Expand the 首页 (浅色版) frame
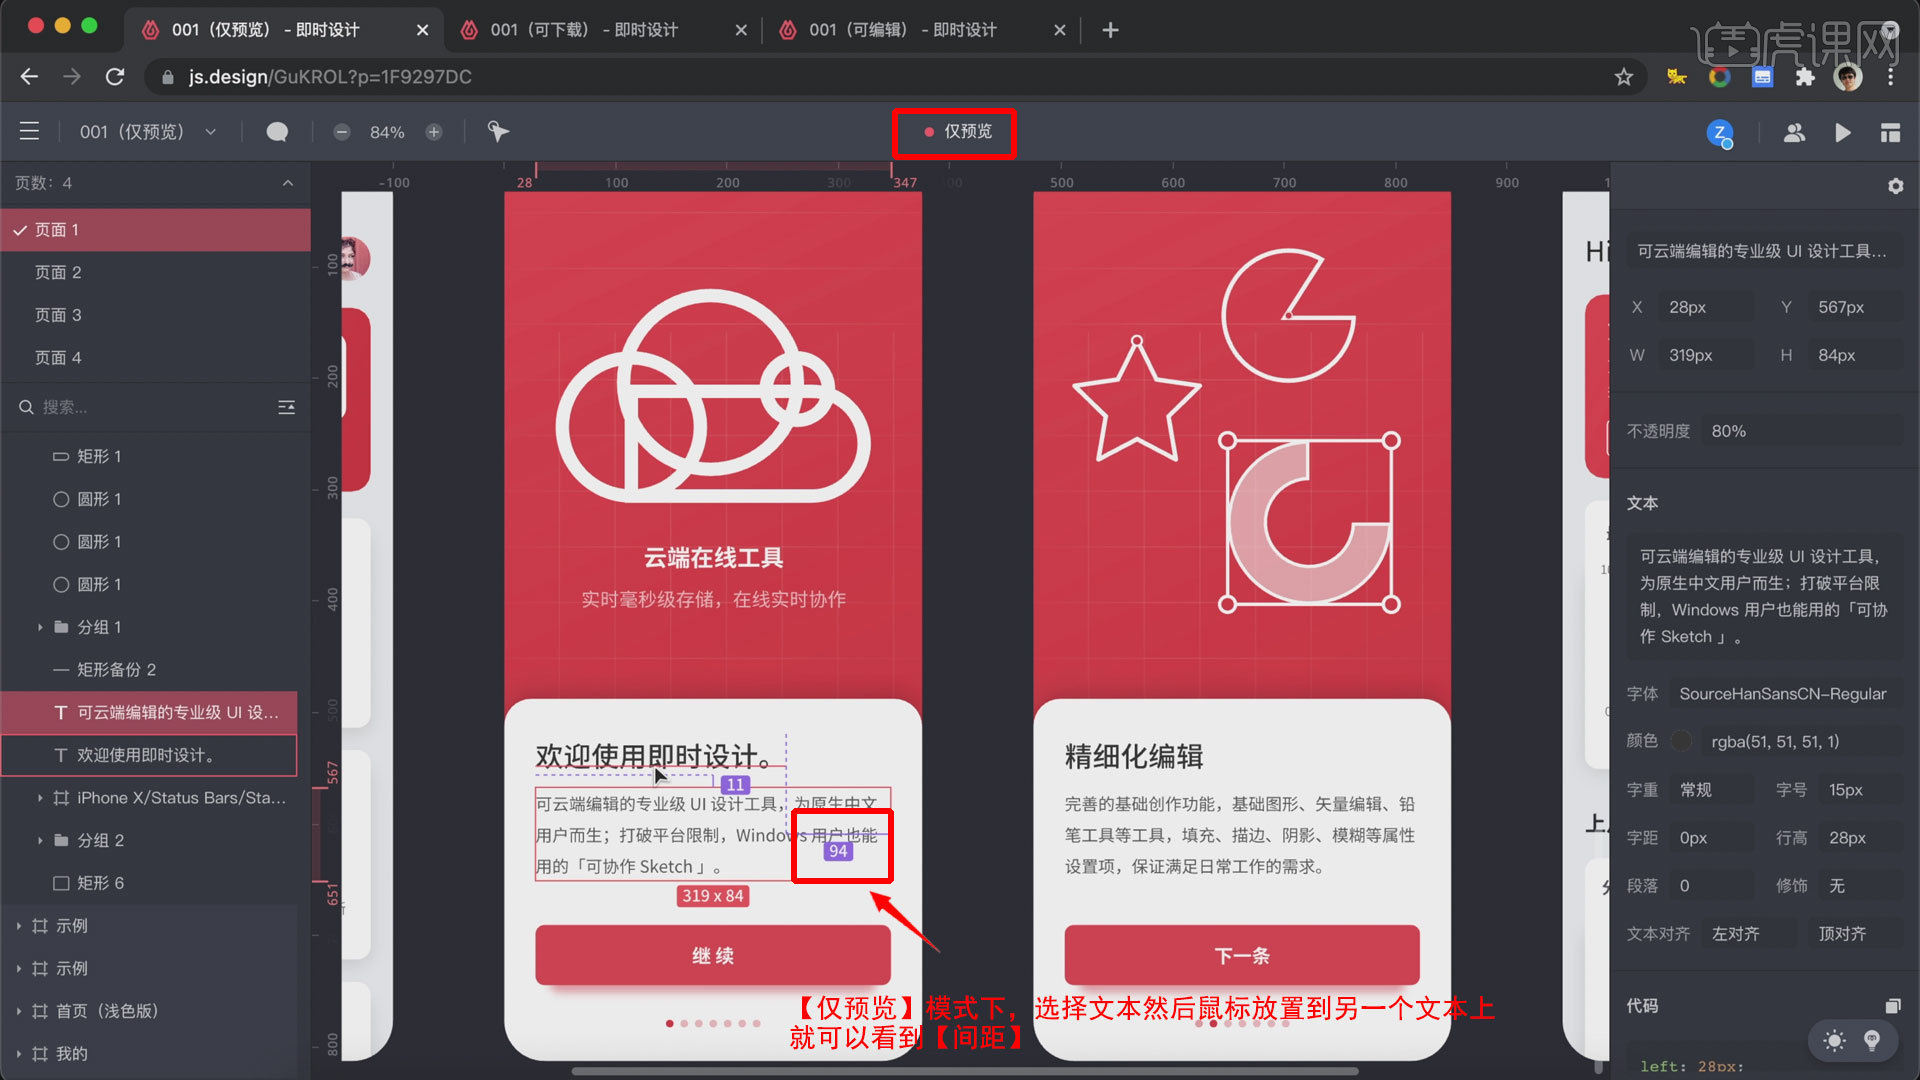Viewport: 1920px width, 1080px height. click(x=18, y=1011)
